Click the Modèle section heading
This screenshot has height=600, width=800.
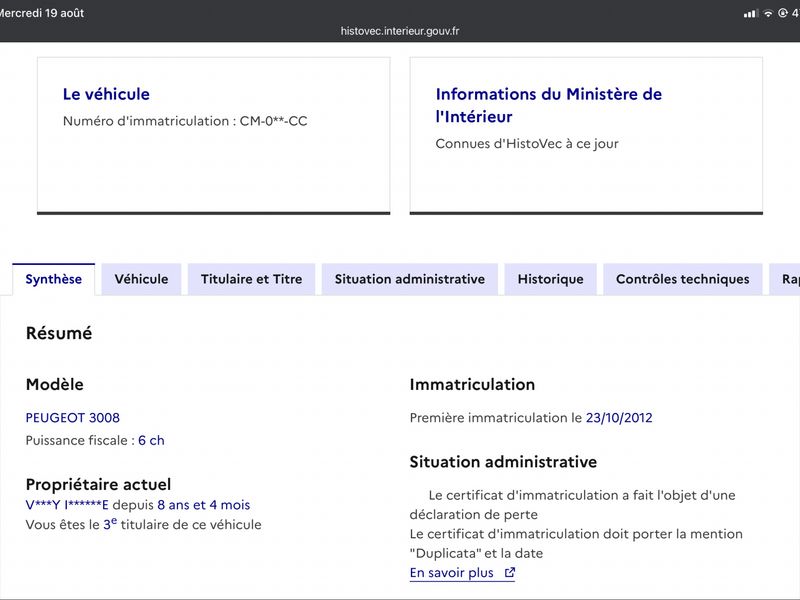(55, 384)
